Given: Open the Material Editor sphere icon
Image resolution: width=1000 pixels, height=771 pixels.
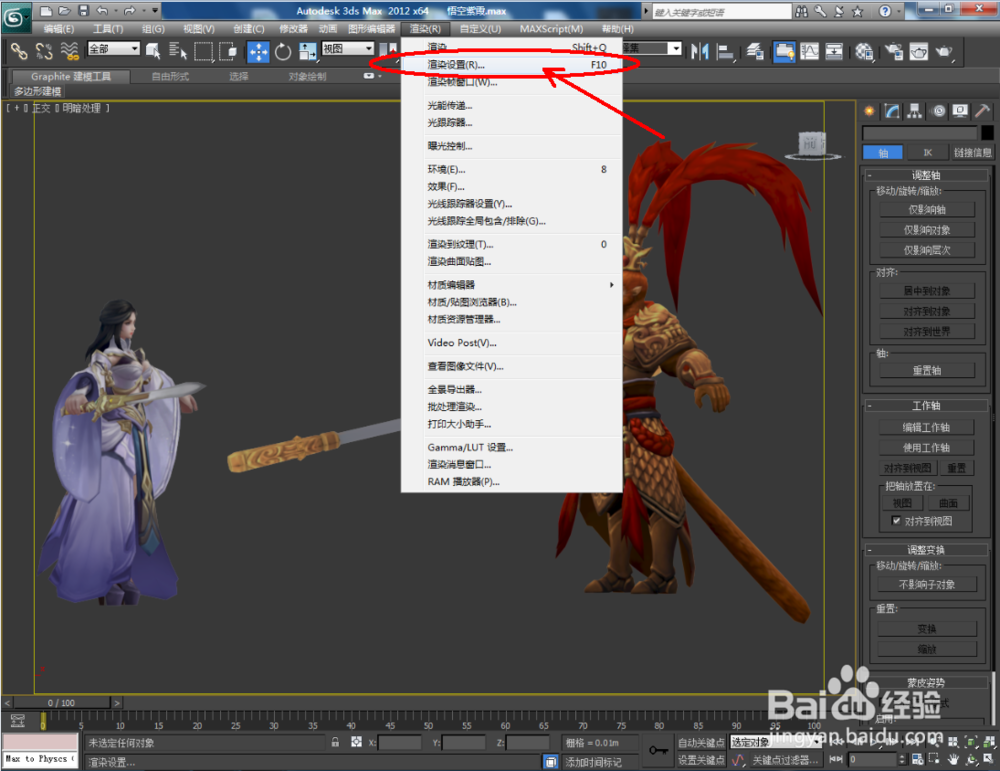Looking at the screenshot, I should [x=864, y=51].
